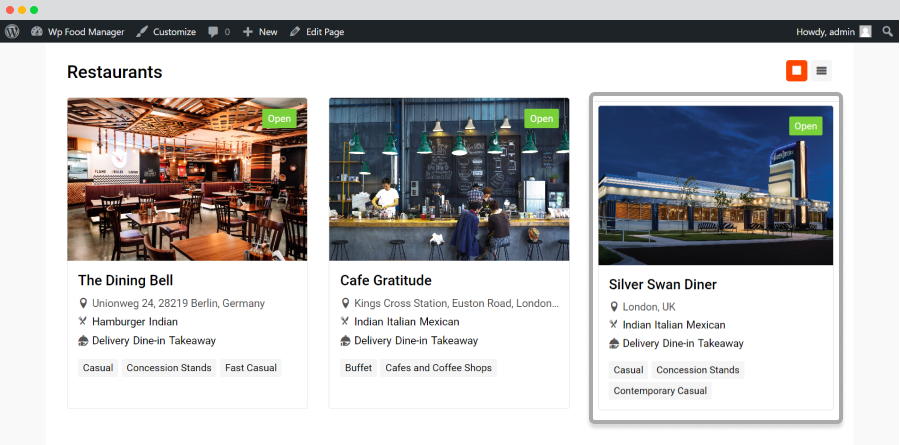Screen dimensions: 900x445
Task: Click Delivery Dine-in Takeaway under The Dining Bell
Action: (154, 340)
